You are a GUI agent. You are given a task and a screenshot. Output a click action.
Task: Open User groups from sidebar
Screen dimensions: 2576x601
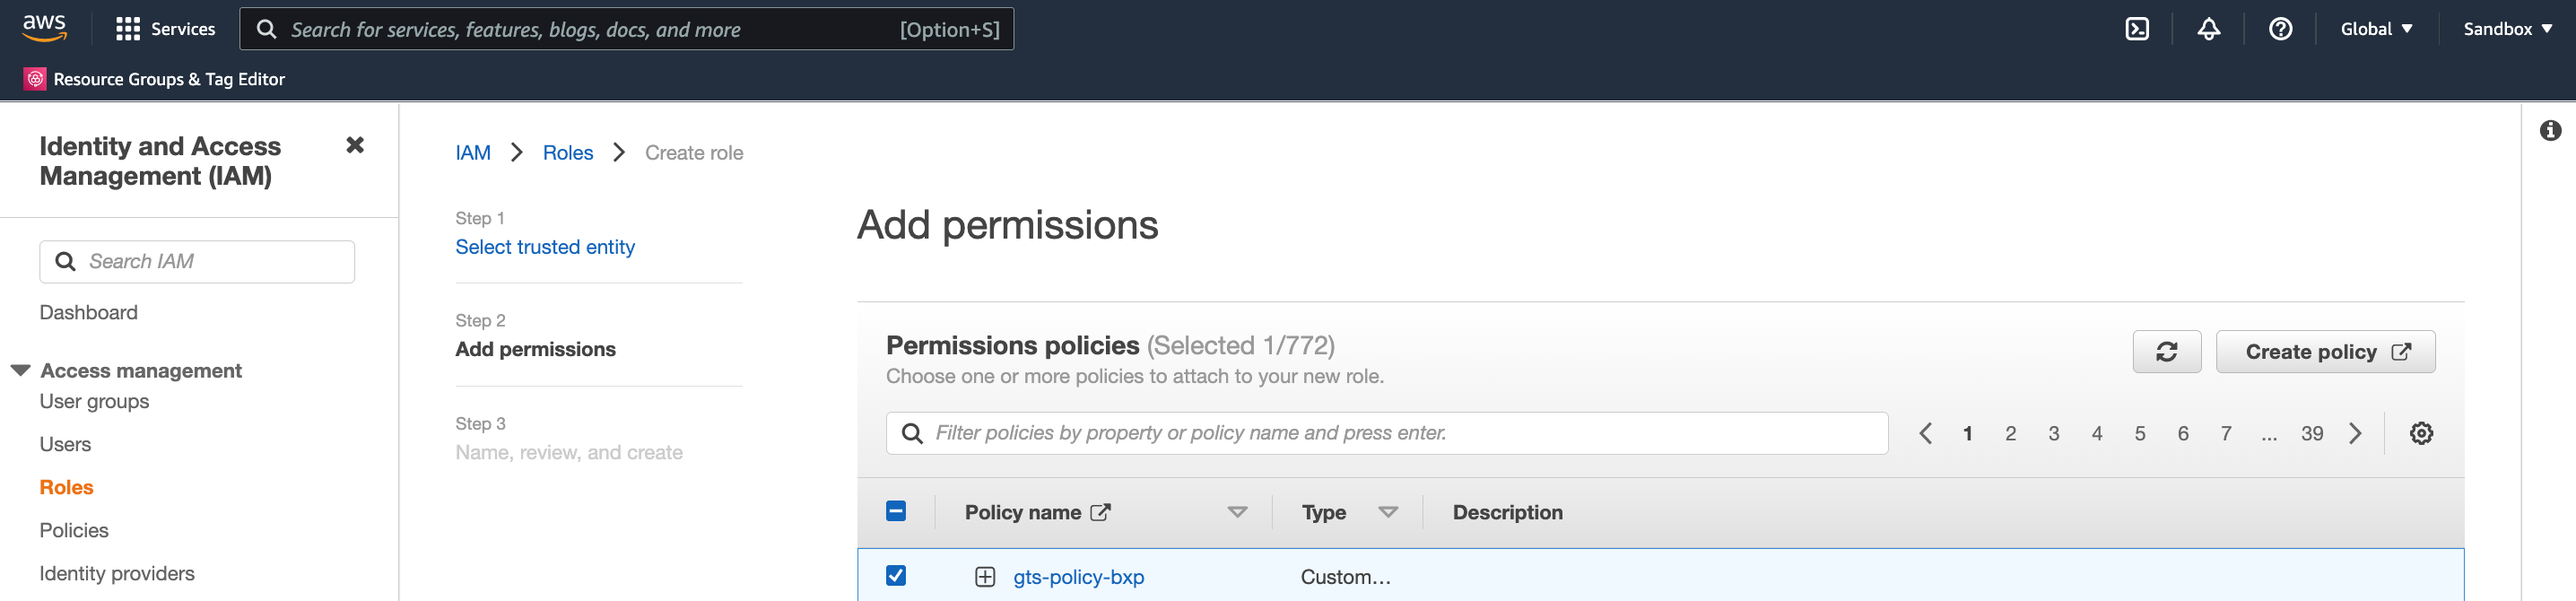[x=93, y=401]
